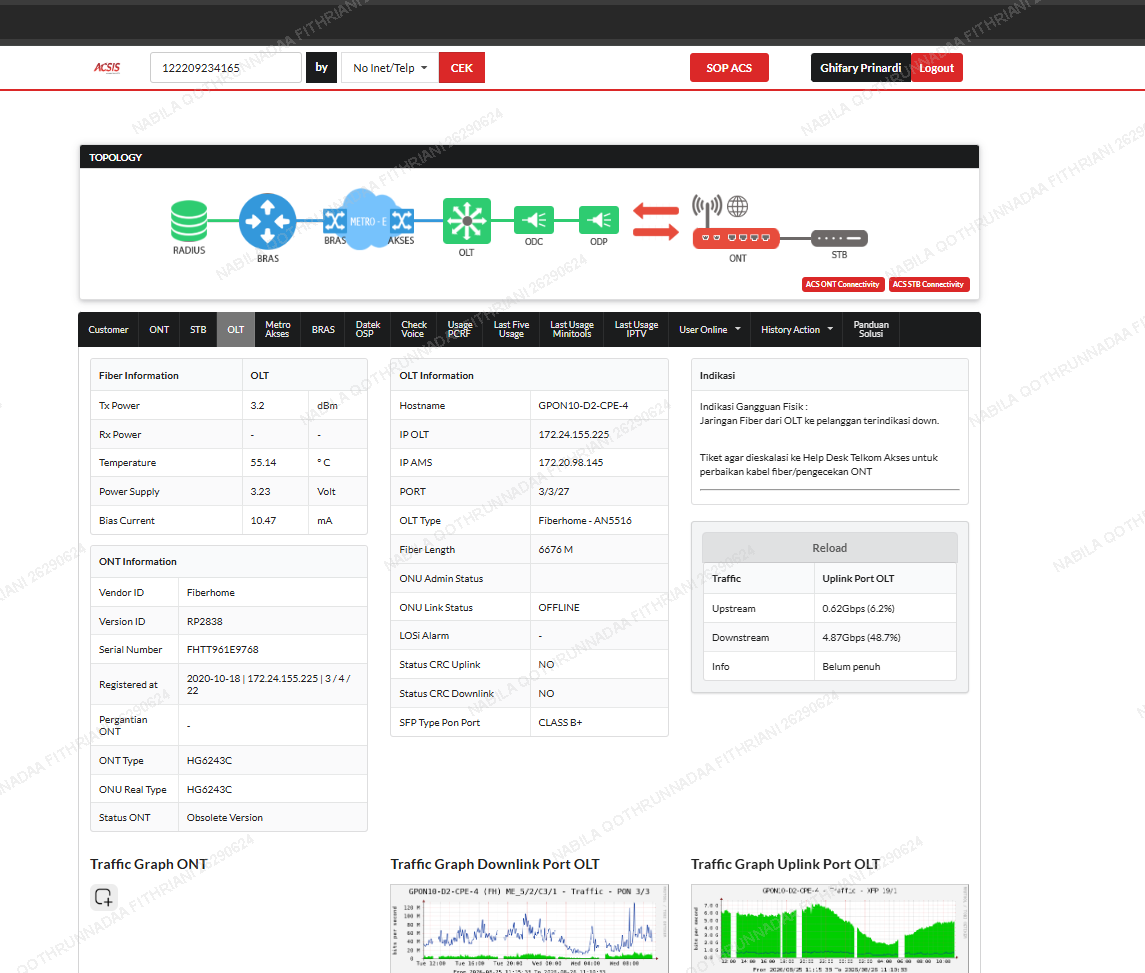Open the Check Voice tab
The width and height of the screenshot is (1145, 973).
pos(413,329)
